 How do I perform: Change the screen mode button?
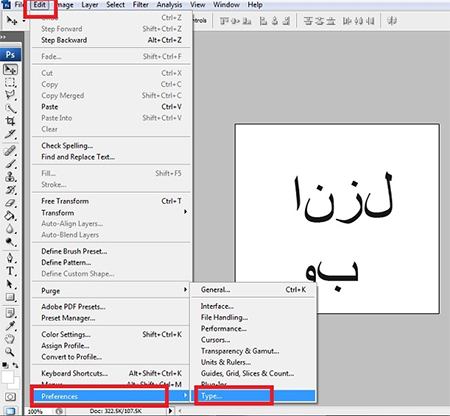(10, 411)
